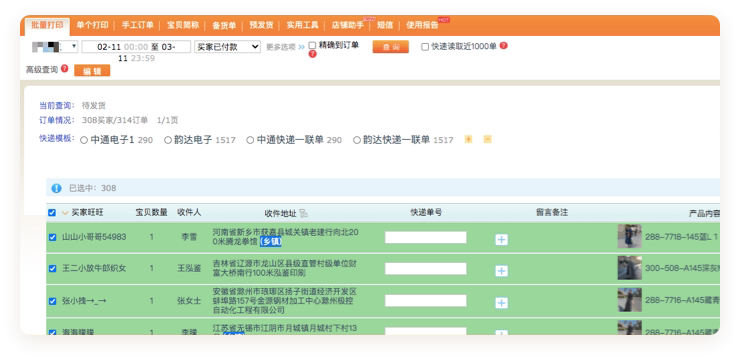Click the 宝贝数量 column header
The image size is (740, 360).
[151, 213]
